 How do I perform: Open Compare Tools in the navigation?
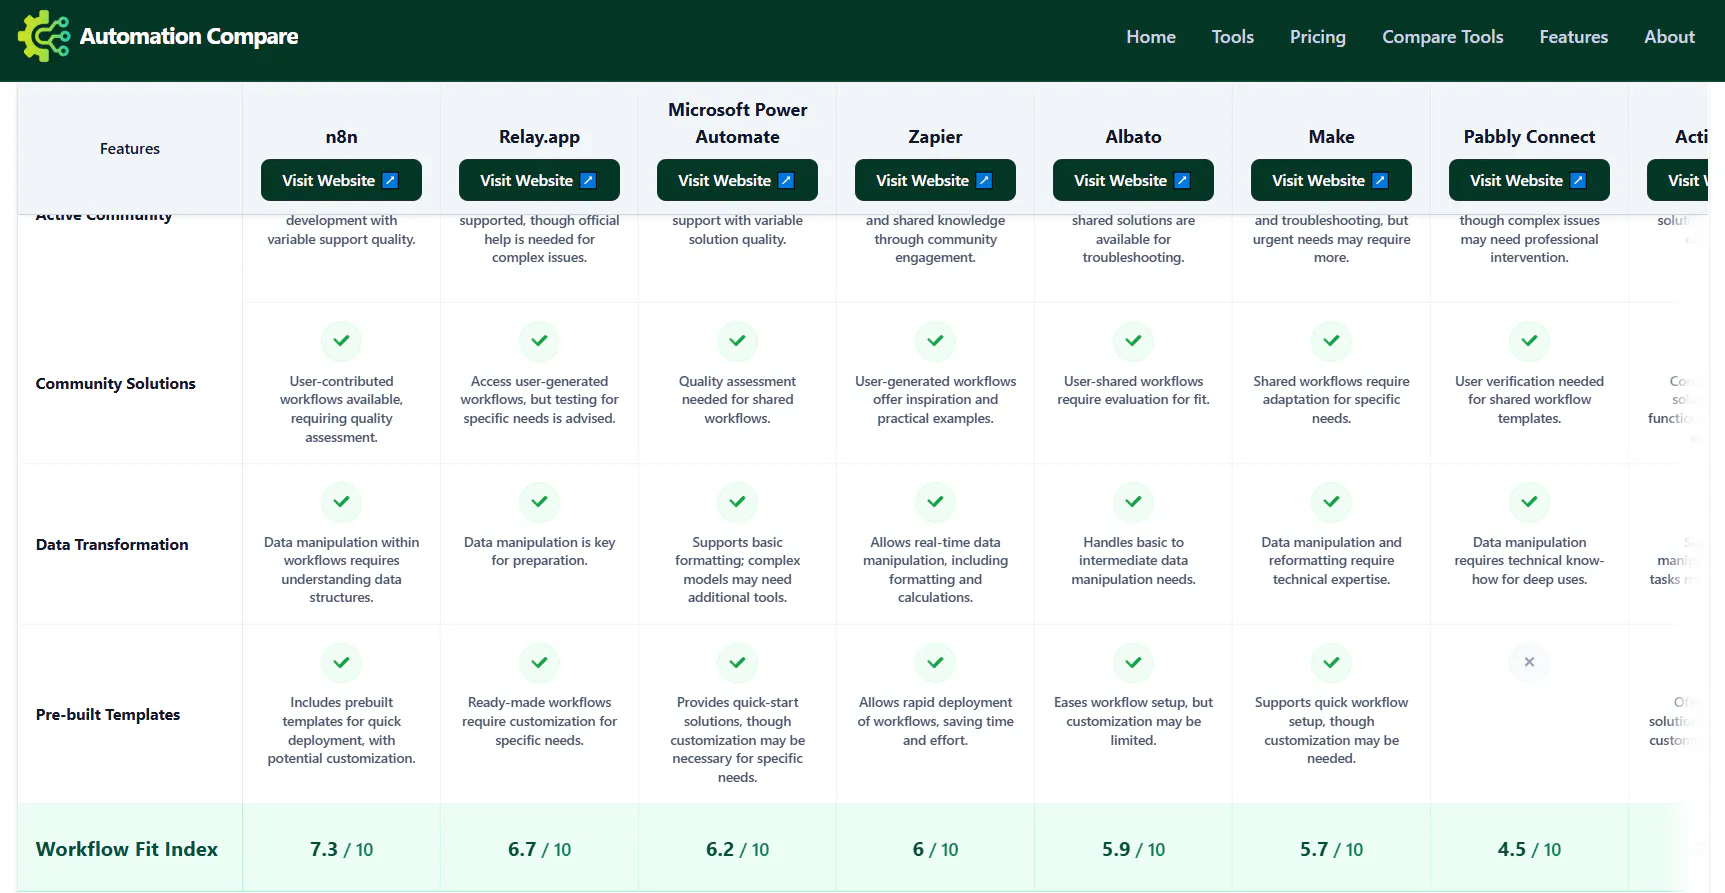tap(1443, 37)
